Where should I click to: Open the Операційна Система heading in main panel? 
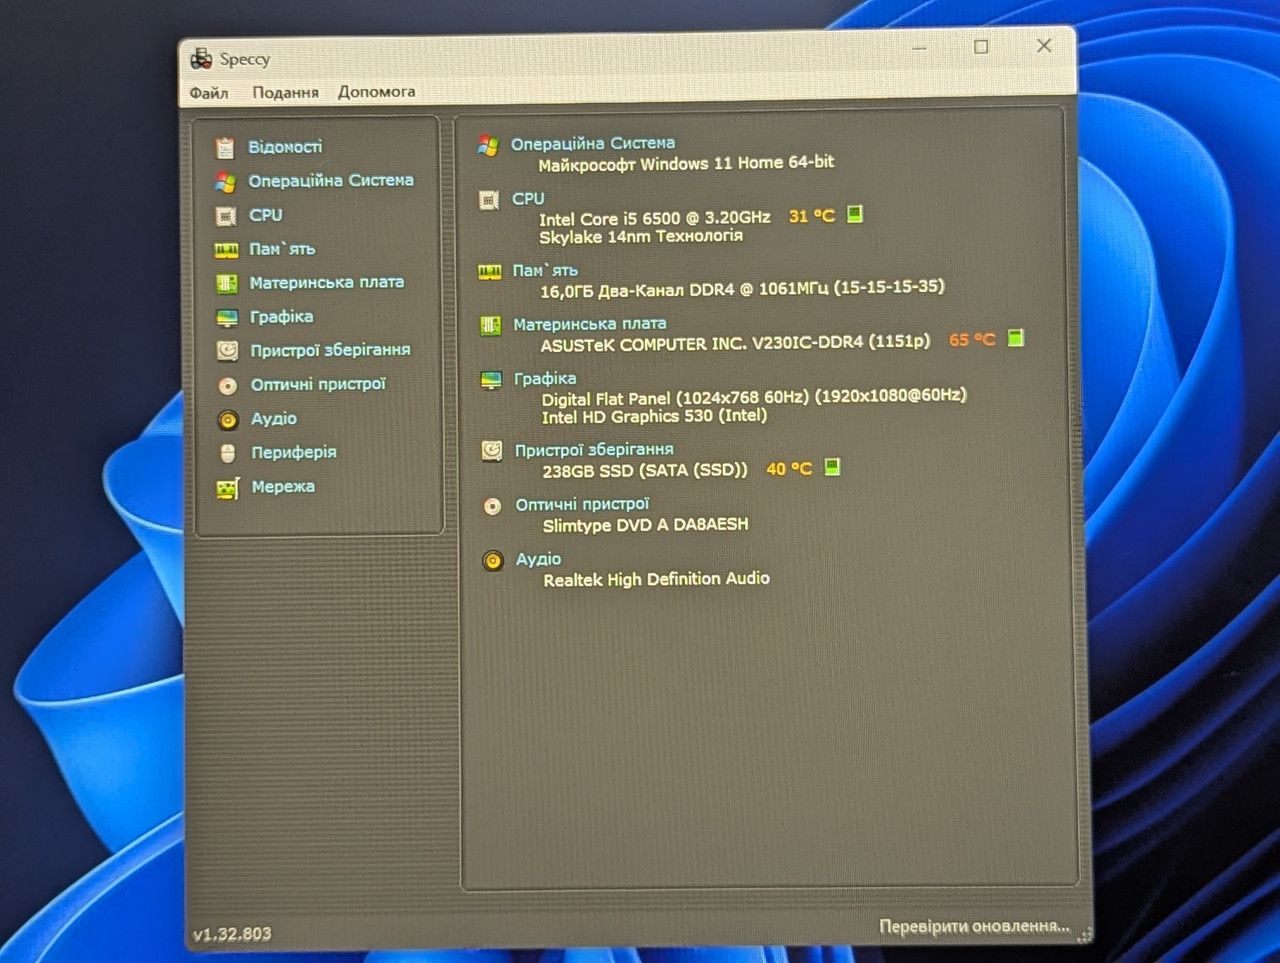[593, 143]
